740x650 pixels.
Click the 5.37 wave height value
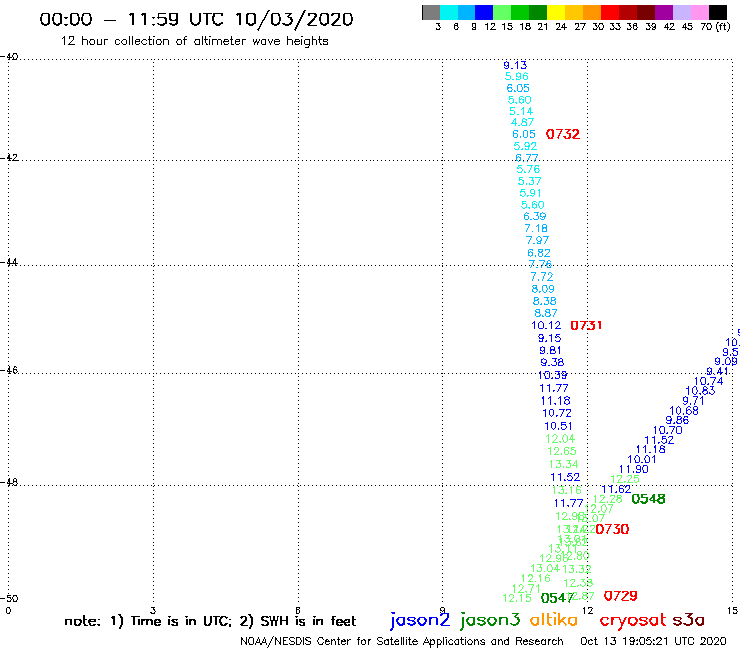[530, 181]
